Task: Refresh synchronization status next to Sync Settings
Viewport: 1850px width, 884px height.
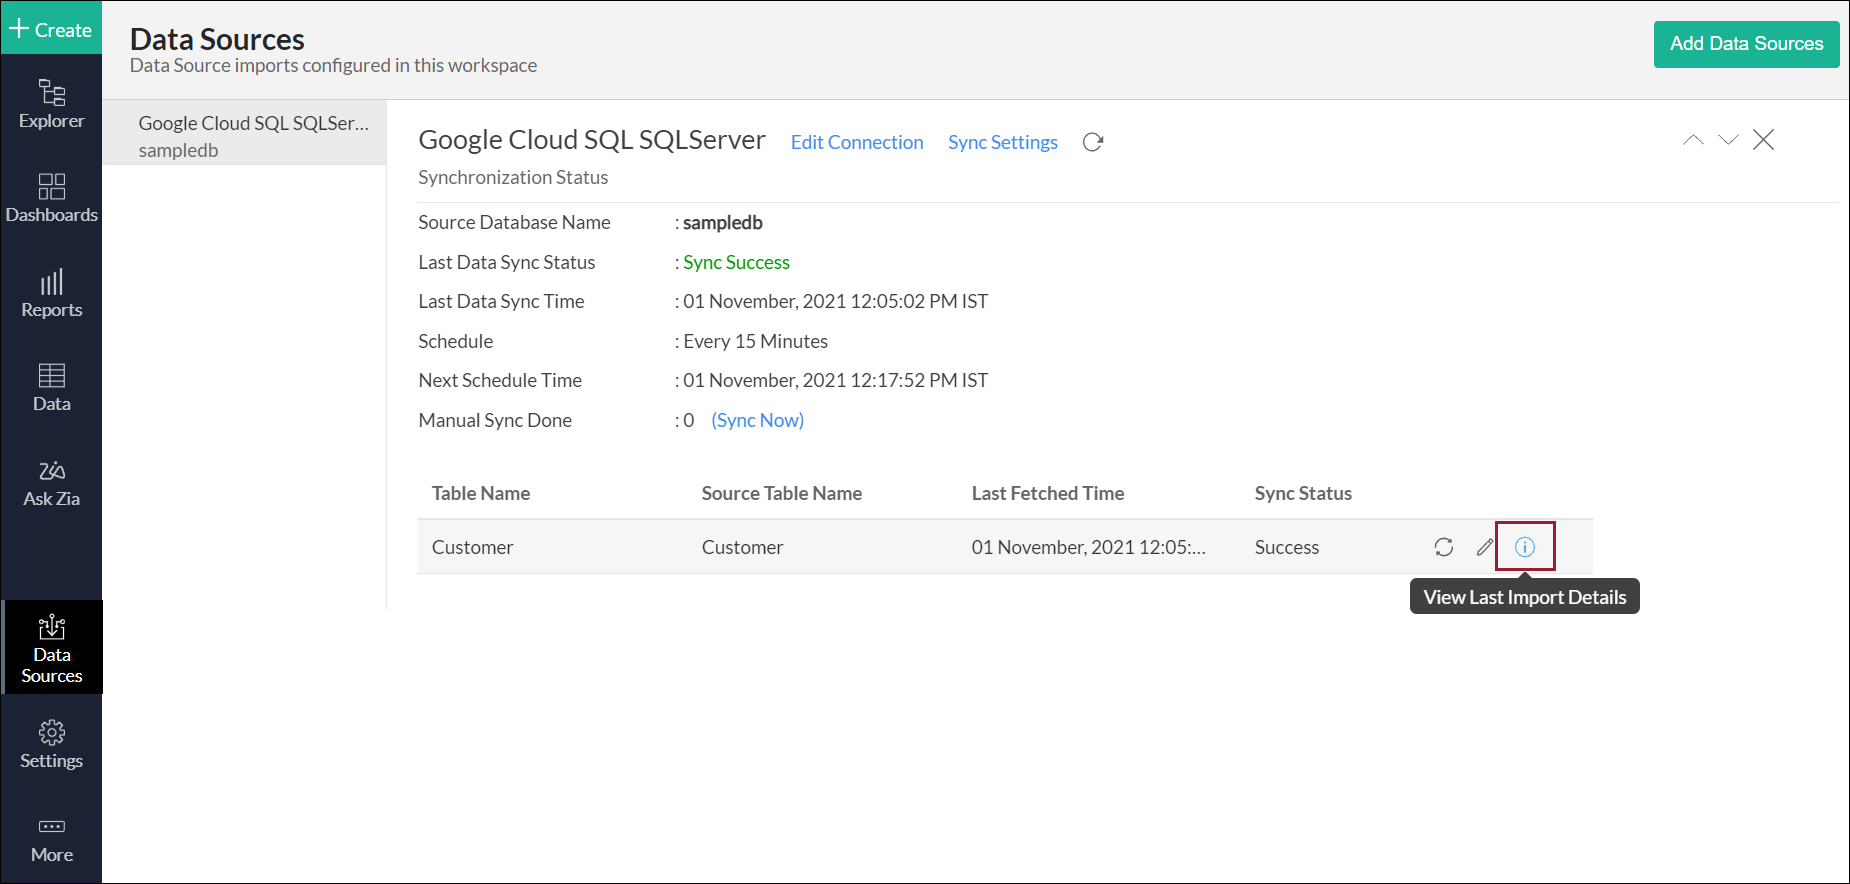Action: point(1093,142)
